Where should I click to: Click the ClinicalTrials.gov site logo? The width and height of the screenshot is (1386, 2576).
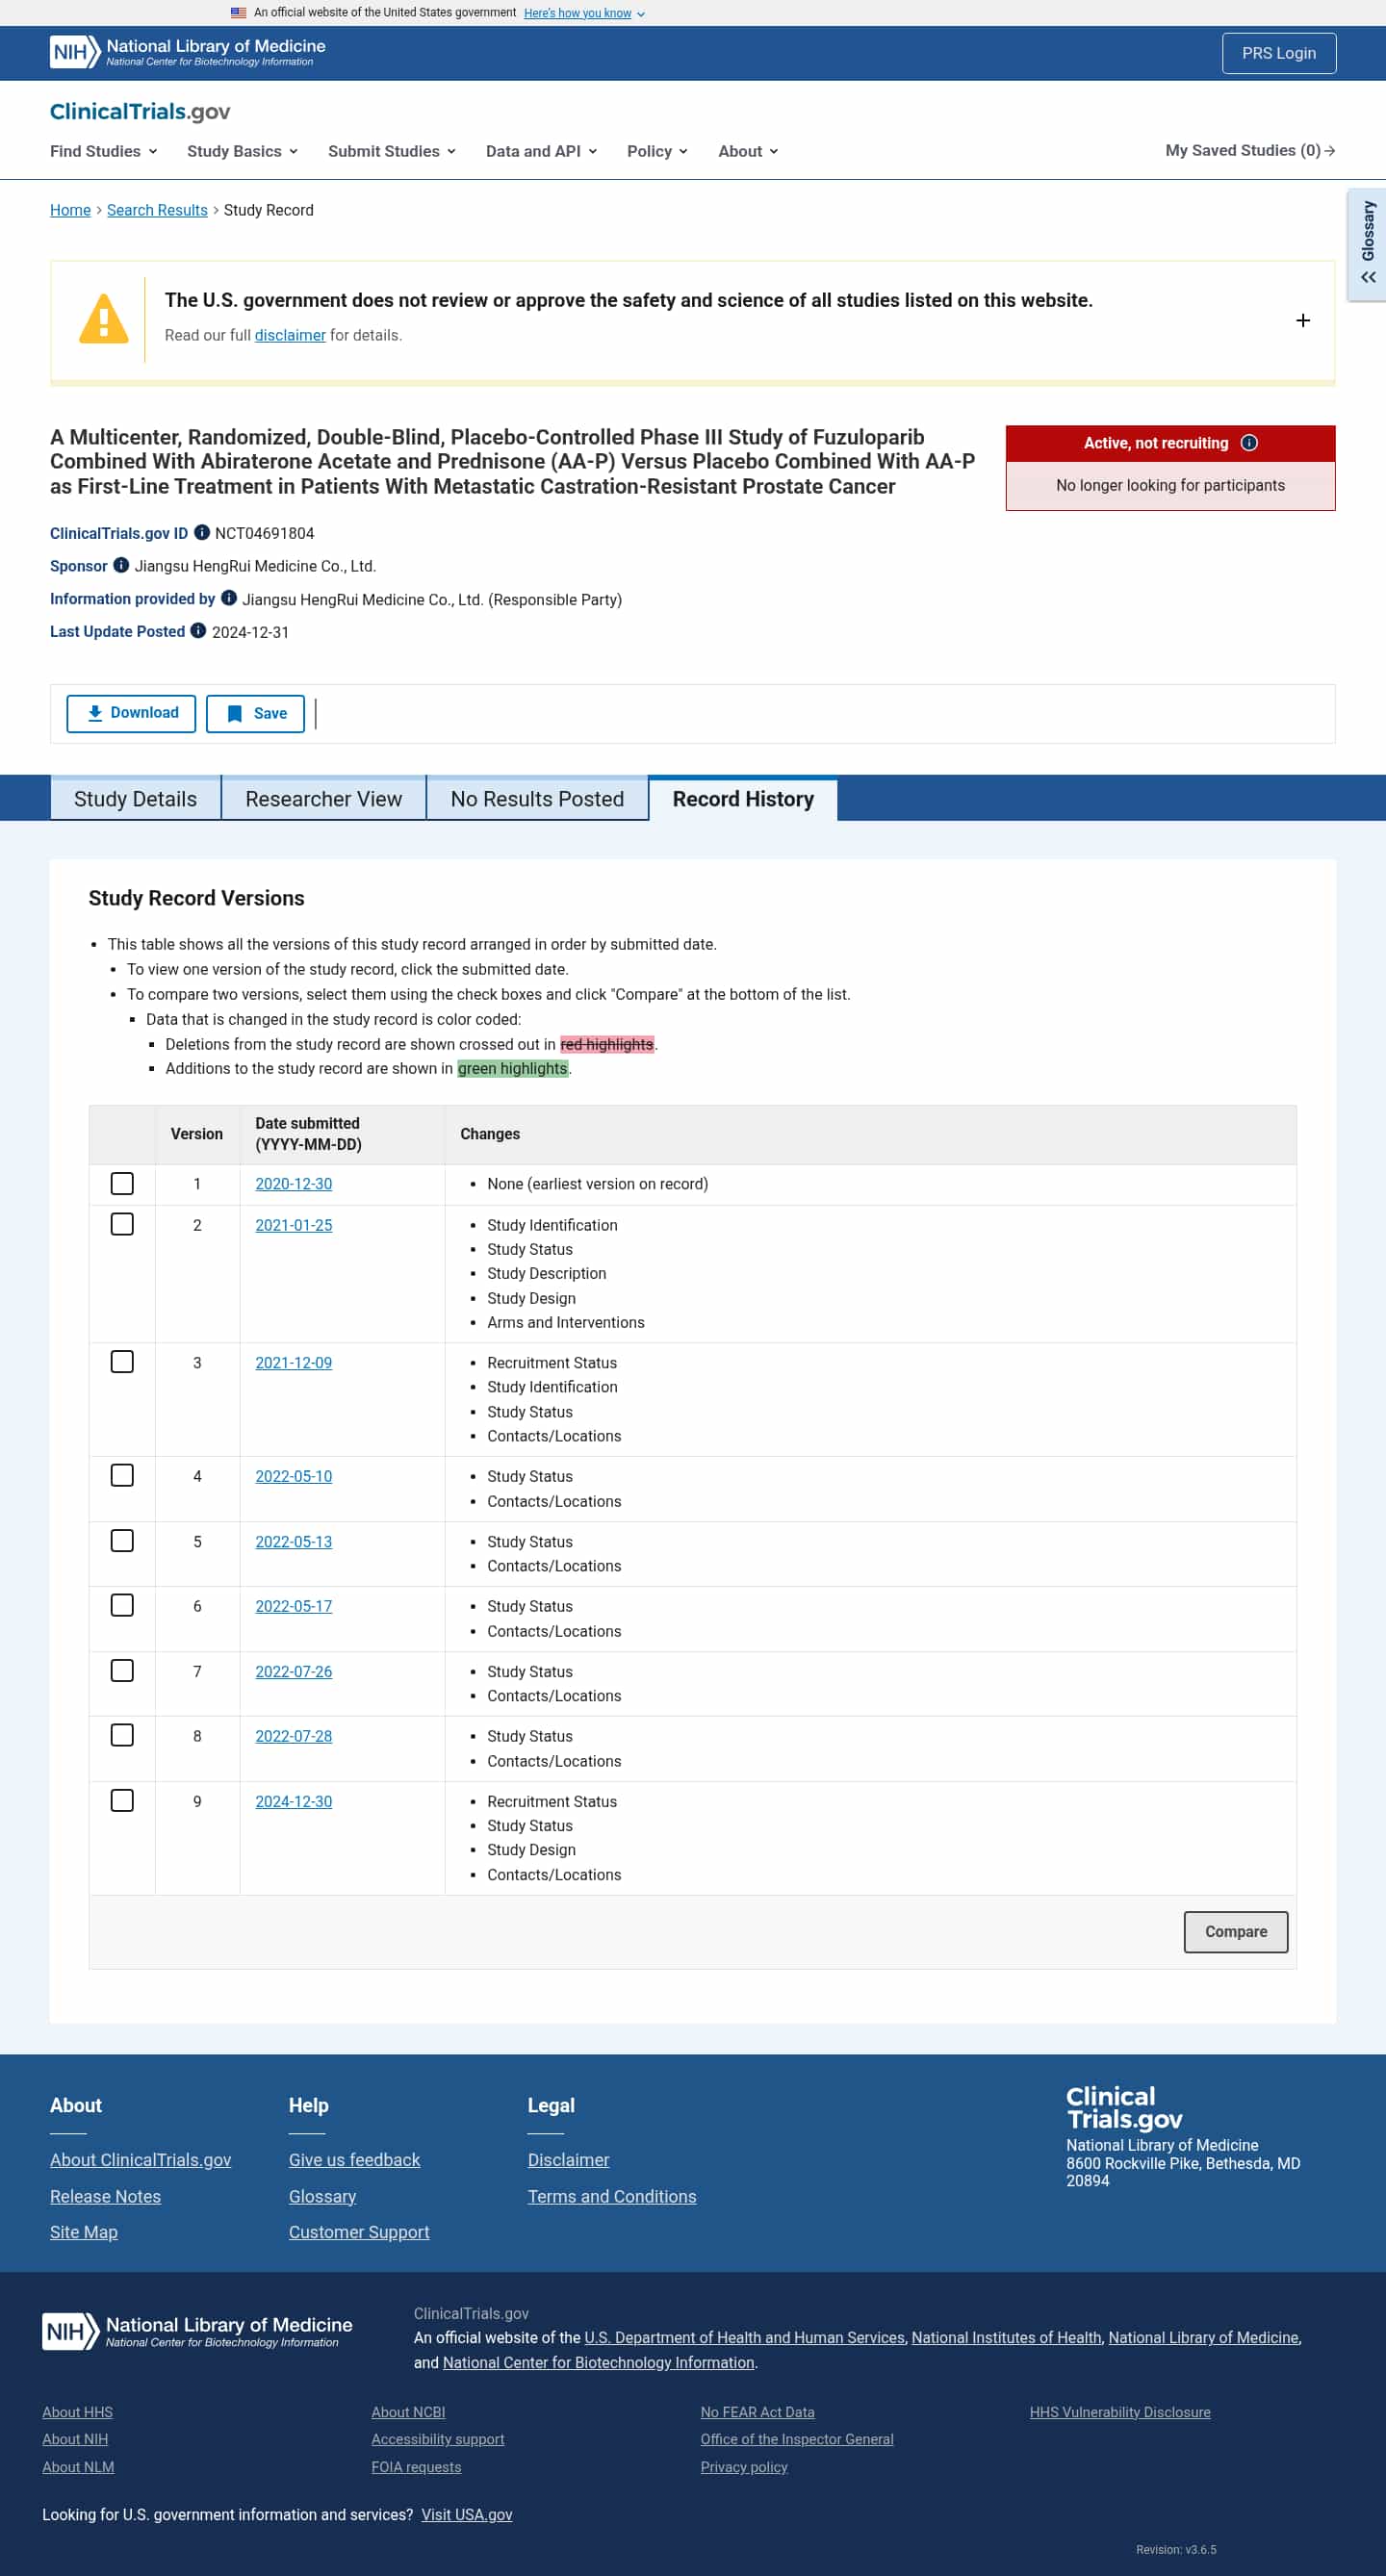[140, 111]
